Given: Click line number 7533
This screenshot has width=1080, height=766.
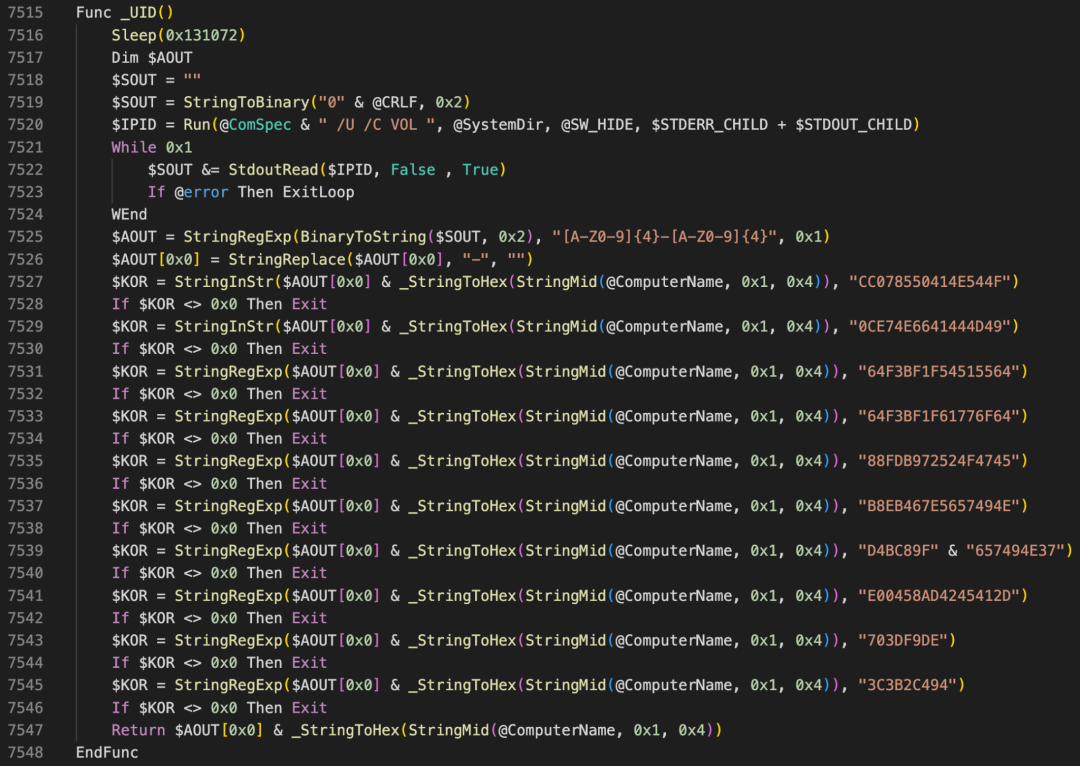Looking at the screenshot, I should pos(25,416).
